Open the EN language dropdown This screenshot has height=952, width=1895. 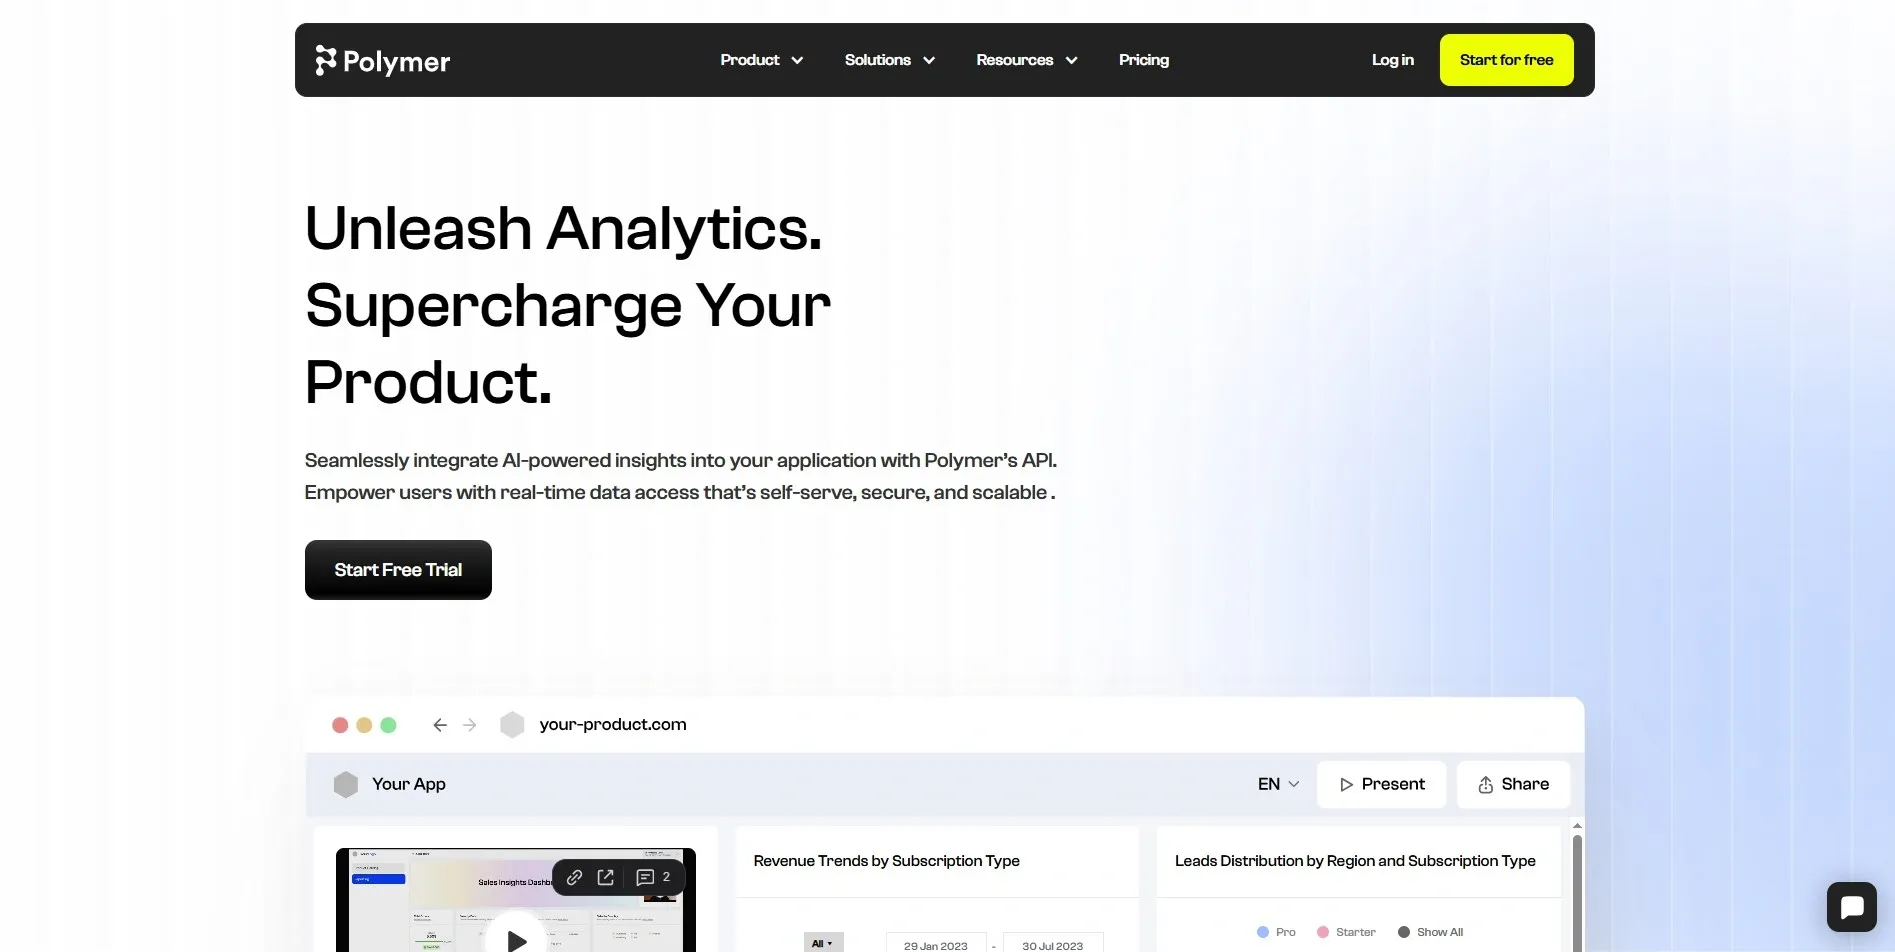1279,784
